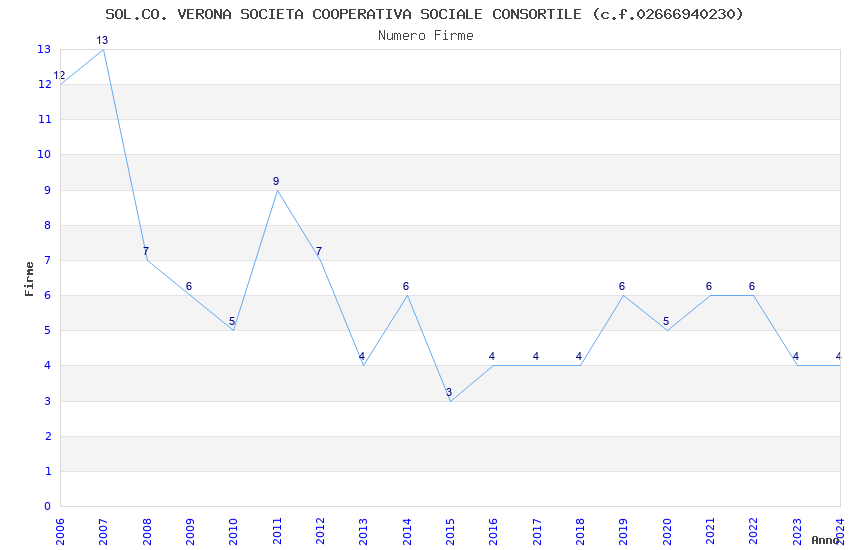
Task: Select the y-axis value 13
Action: pos(44,49)
